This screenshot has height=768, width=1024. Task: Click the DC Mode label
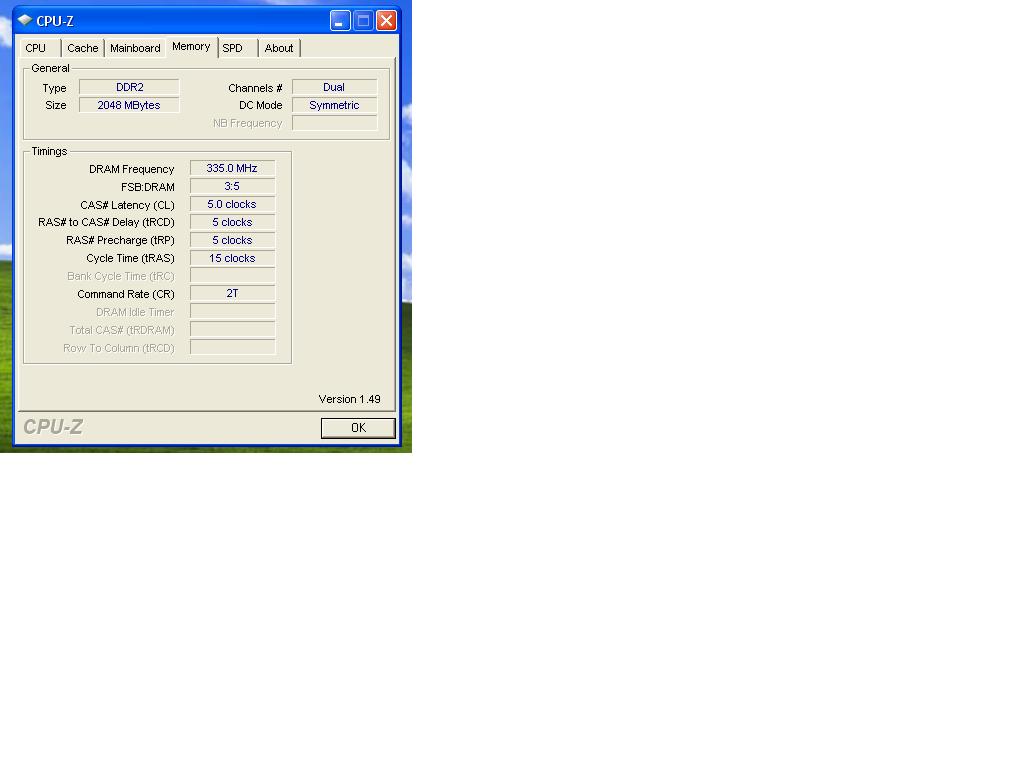[x=261, y=105]
